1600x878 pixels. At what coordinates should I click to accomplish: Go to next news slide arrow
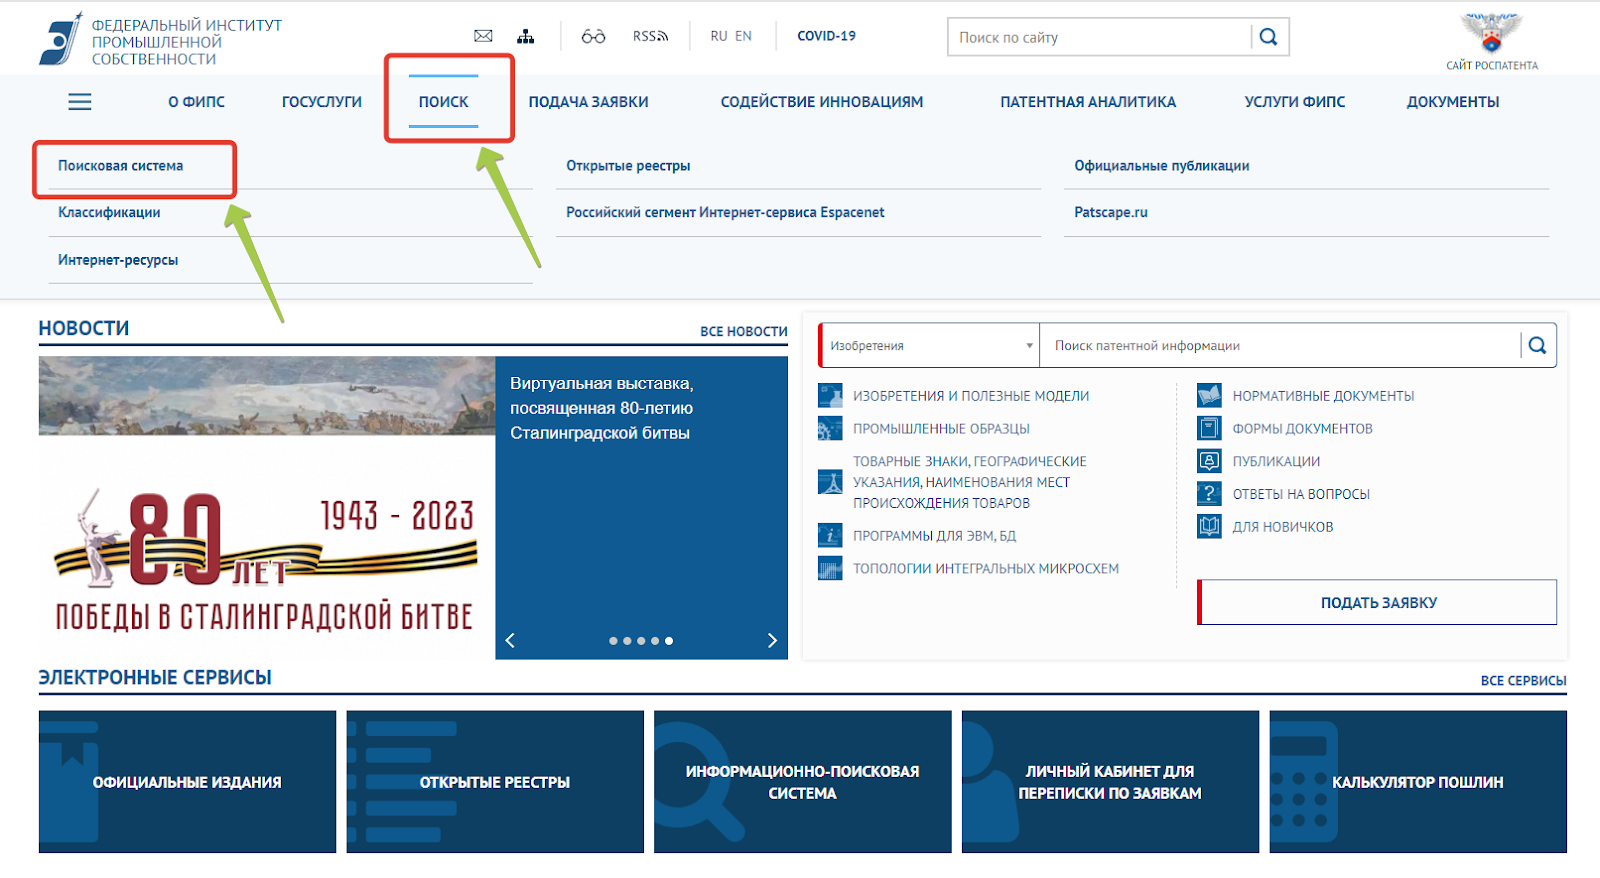tap(772, 641)
